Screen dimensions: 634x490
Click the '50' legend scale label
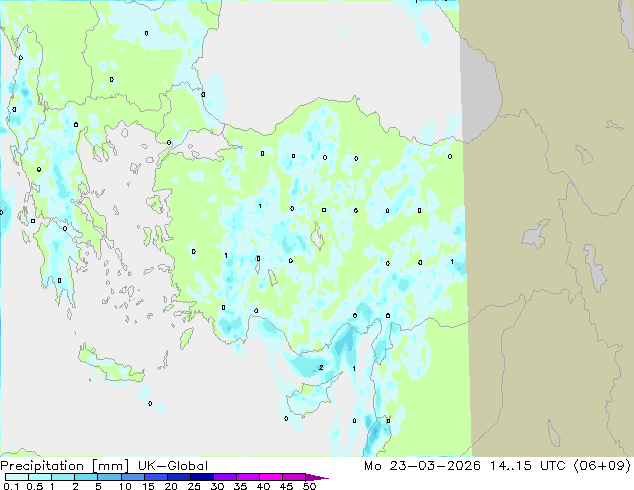310,486
